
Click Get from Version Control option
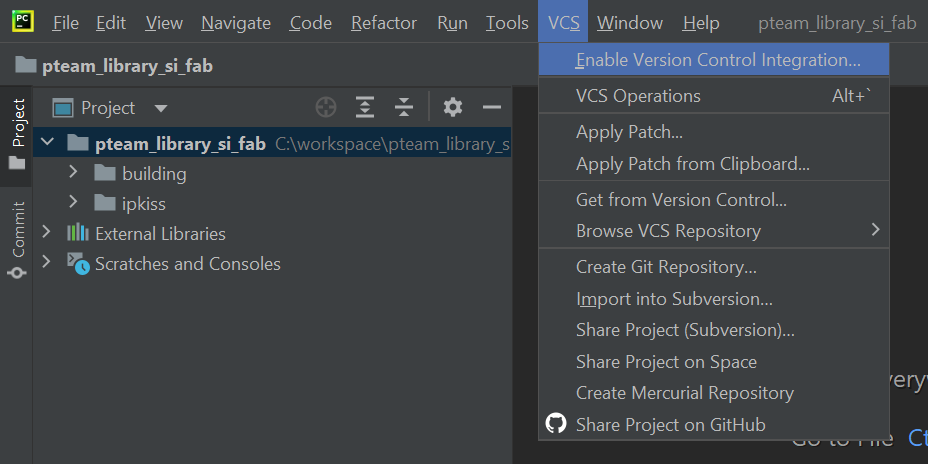click(x=681, y=200)
